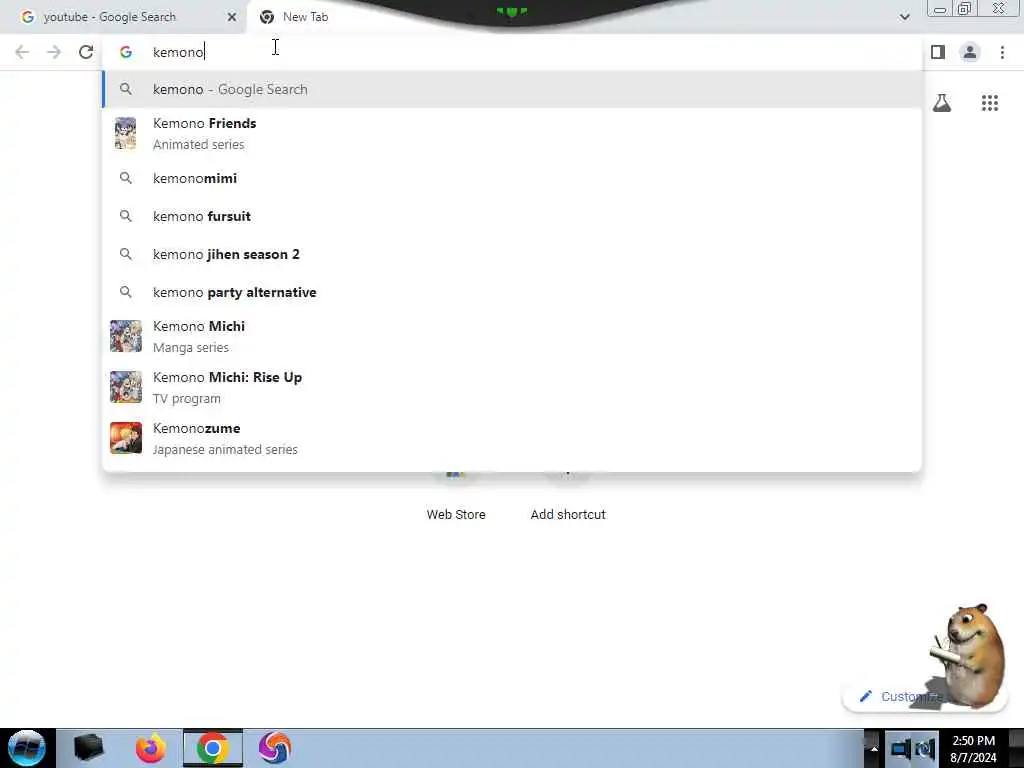
Task: Click the magnifier icon beside kemono fursuit
Action: click(x=125, y=216)
